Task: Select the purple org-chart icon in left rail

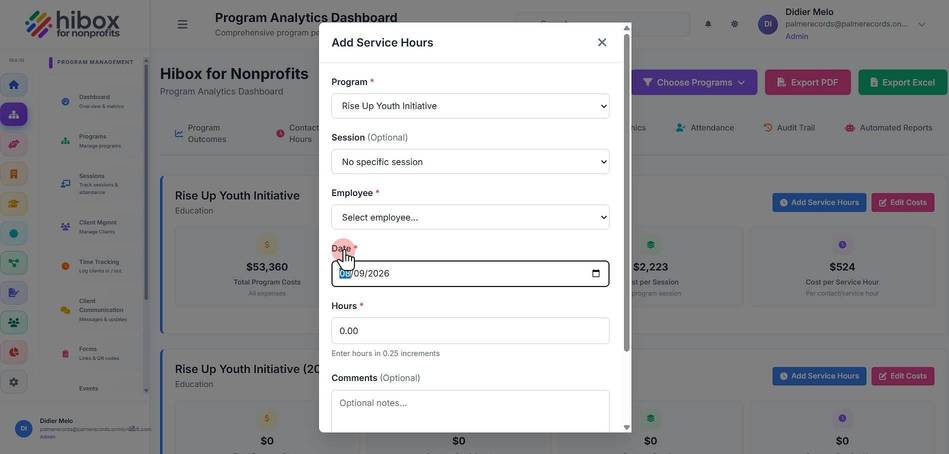Action: [x=13, y=114]
